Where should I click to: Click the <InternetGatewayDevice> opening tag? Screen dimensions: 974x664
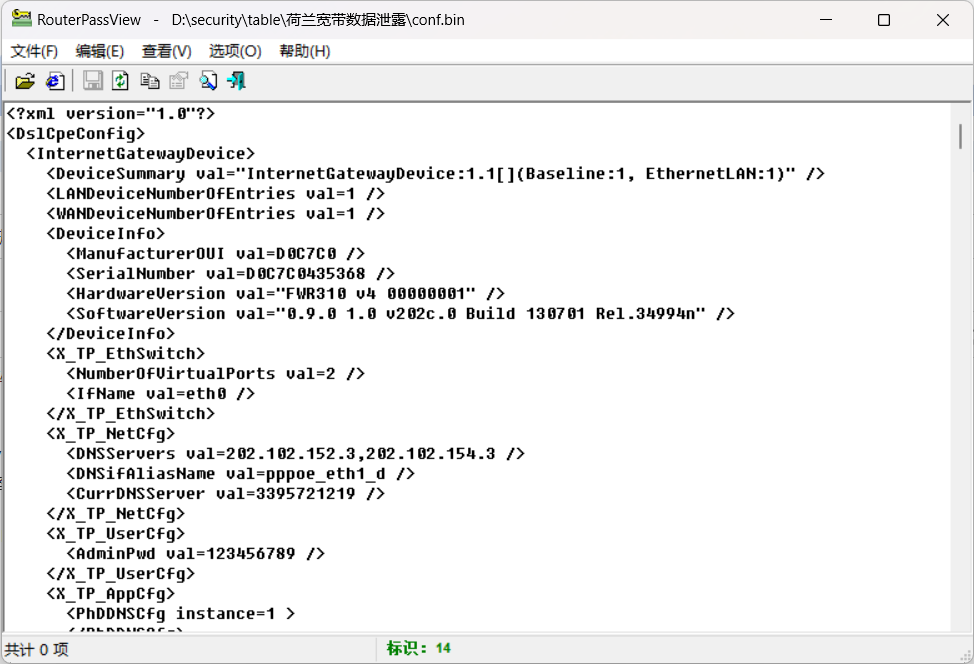pos(140,153)
